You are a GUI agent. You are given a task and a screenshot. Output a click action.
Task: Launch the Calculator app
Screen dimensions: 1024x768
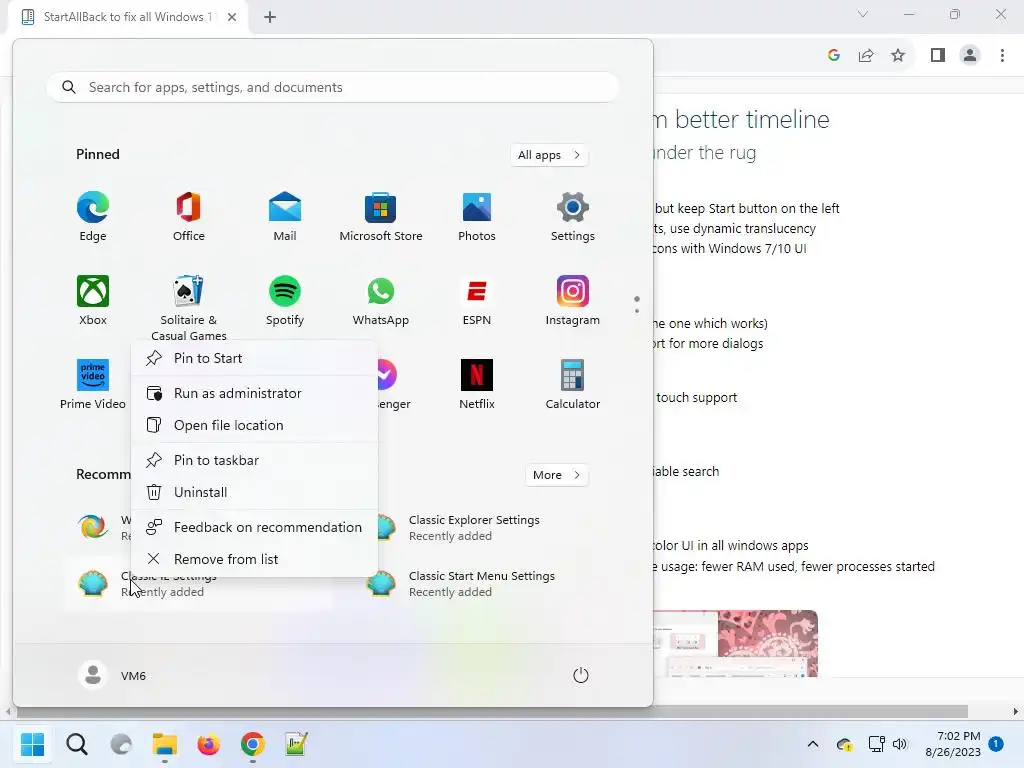click(x=573, y=385)
